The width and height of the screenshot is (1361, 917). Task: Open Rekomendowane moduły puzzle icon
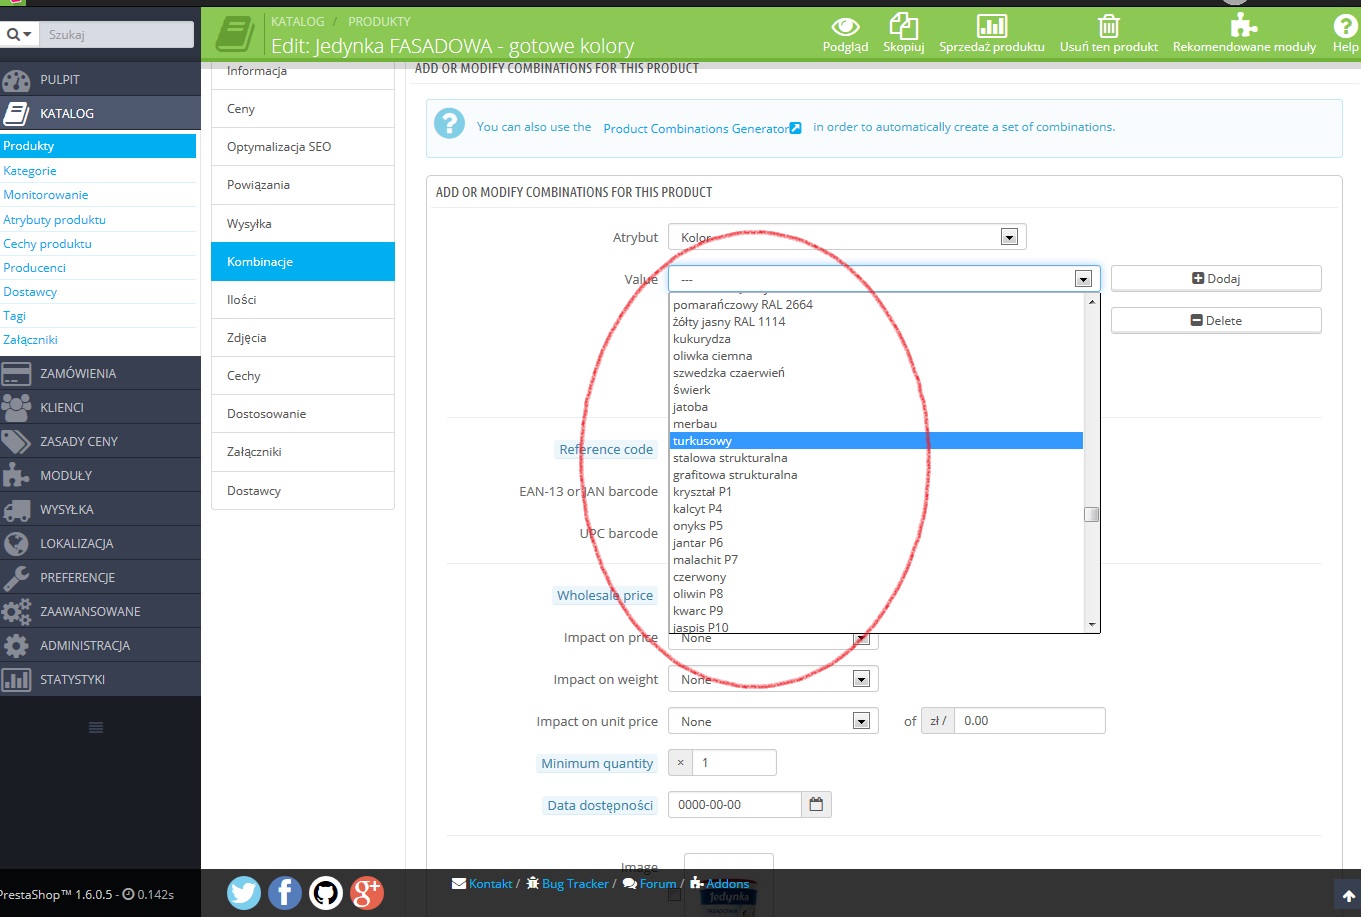pyautogui.click(x=1244, y=26)
